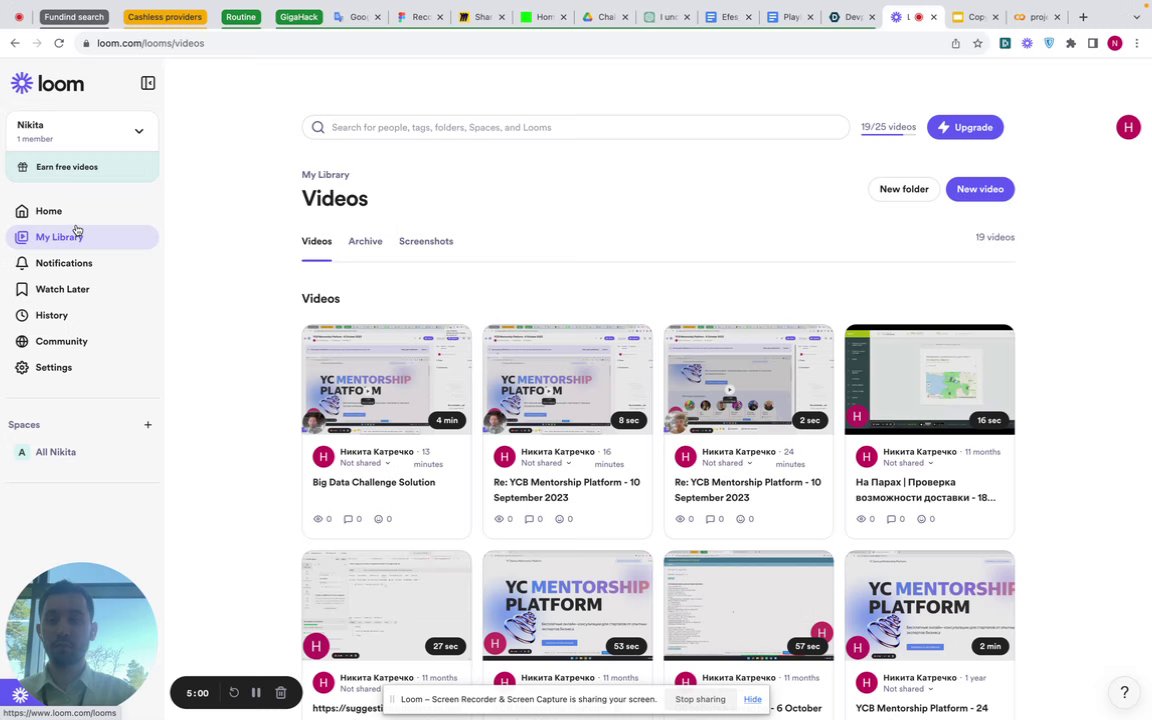Expand Not shared dropdown on Big Data video
This screenshot has width=1152, height=720.
pyautogui.click(x=365, y=463)
